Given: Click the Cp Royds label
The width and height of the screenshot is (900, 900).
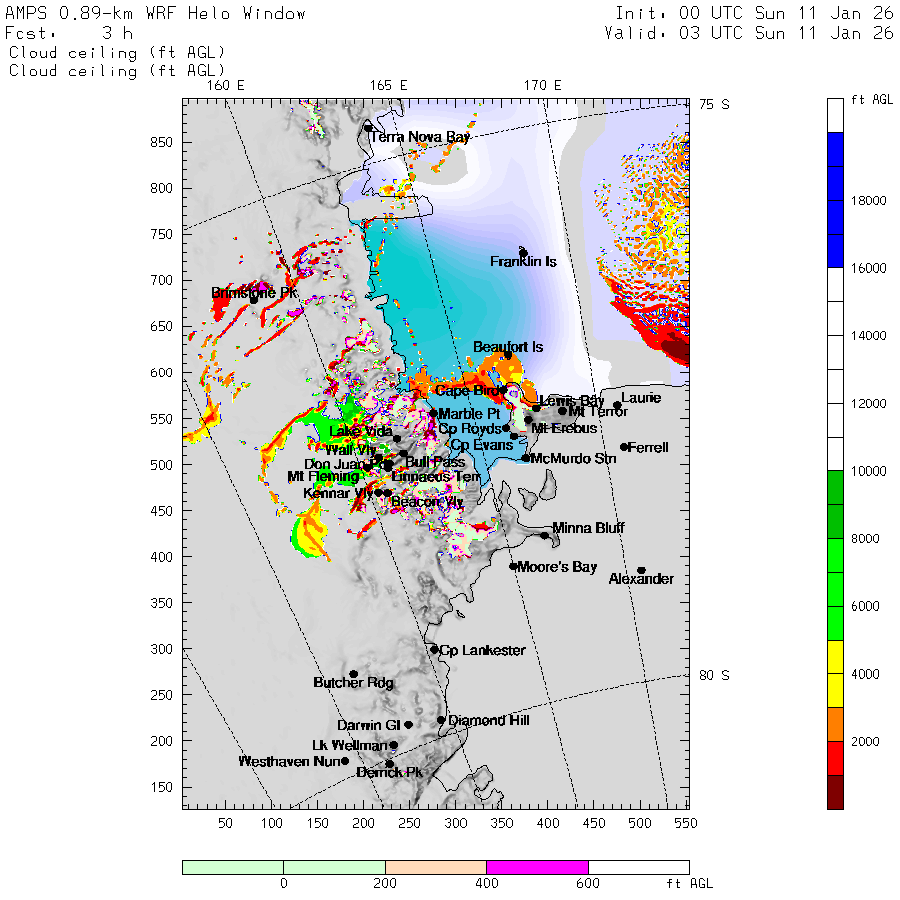Looking at the screenshot, I should [x=470, y=429].
